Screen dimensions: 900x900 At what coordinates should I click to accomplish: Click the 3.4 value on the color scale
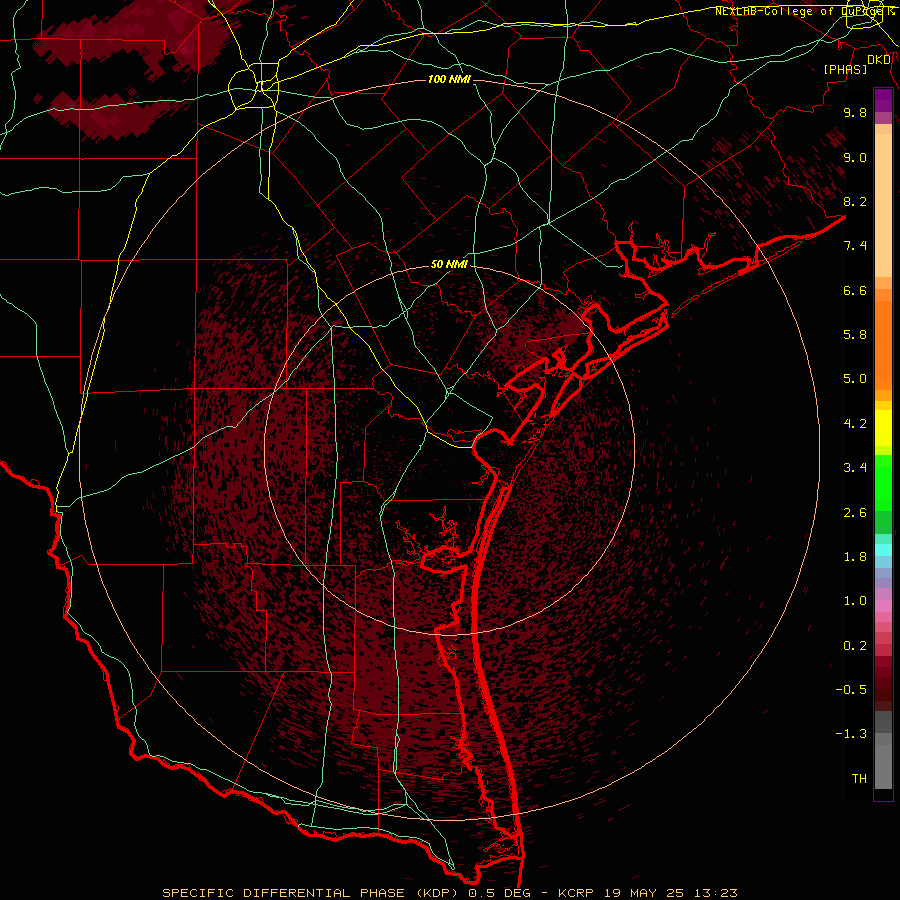click(855, 468)
